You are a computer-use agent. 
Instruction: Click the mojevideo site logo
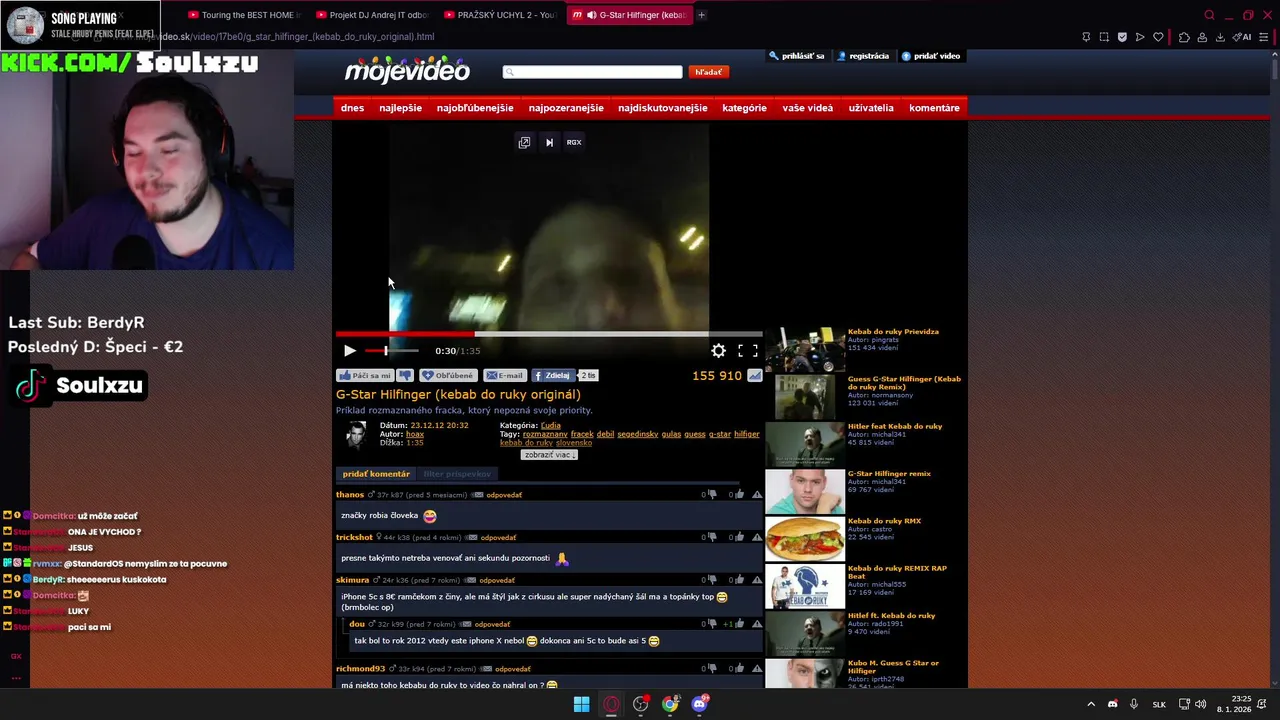point(407,71)
